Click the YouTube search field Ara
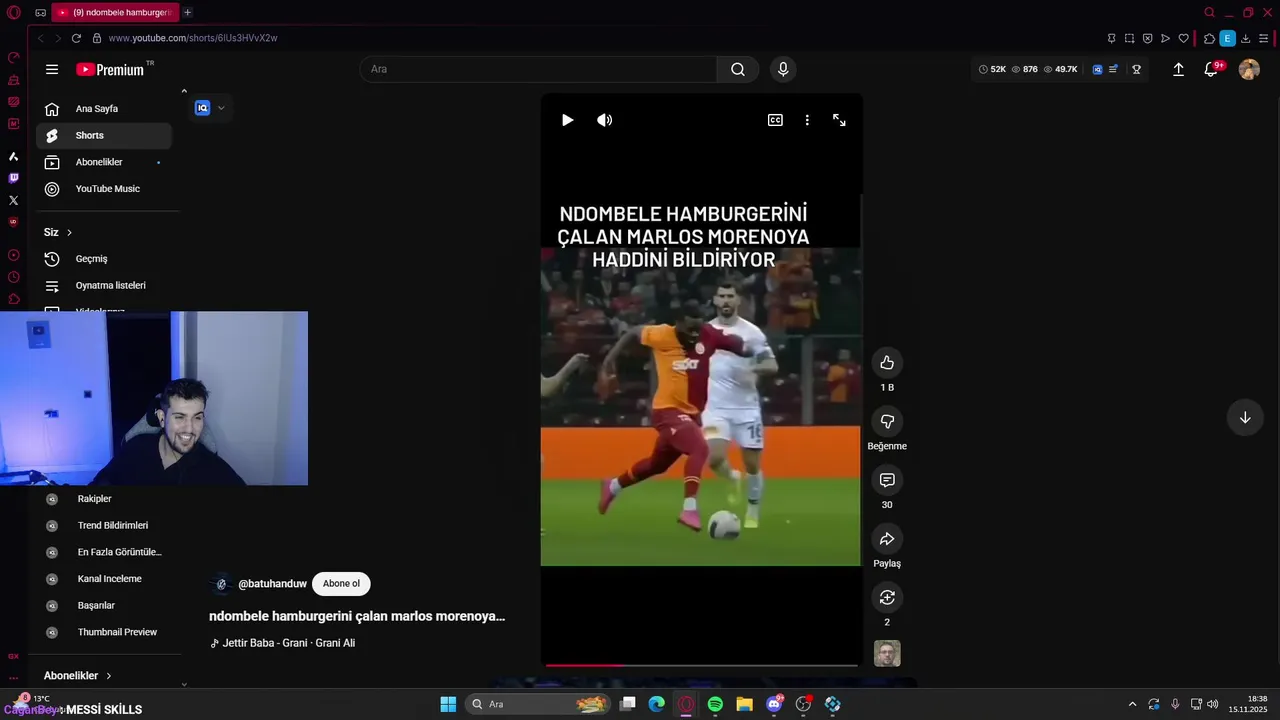Viewport: 1280px width, 720px height. click(538, 69)
